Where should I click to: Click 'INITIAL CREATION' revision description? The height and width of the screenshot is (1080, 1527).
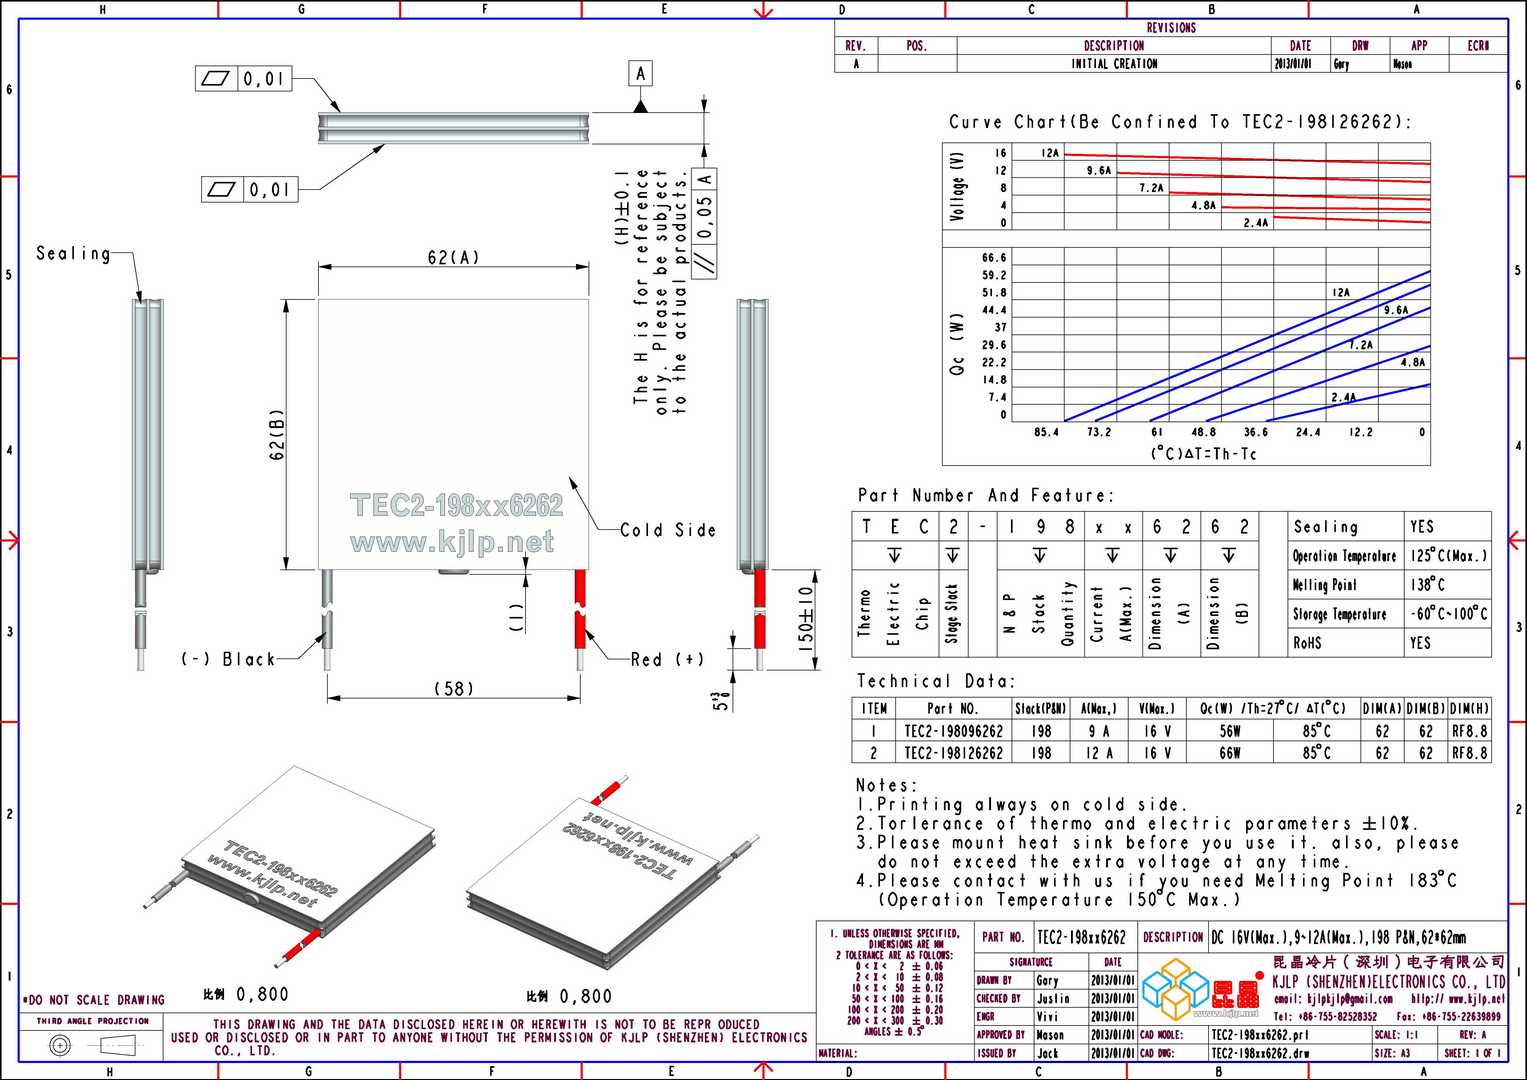click(x=1114, y=63)
